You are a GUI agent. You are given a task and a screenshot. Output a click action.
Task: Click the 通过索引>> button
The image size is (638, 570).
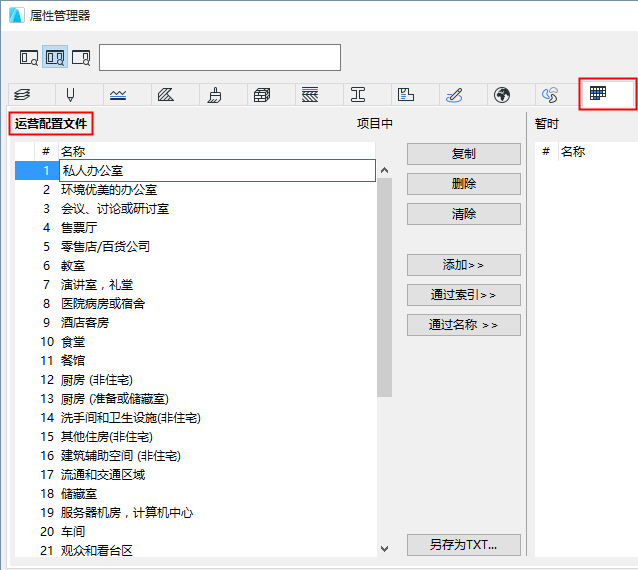tap(463, 295)
